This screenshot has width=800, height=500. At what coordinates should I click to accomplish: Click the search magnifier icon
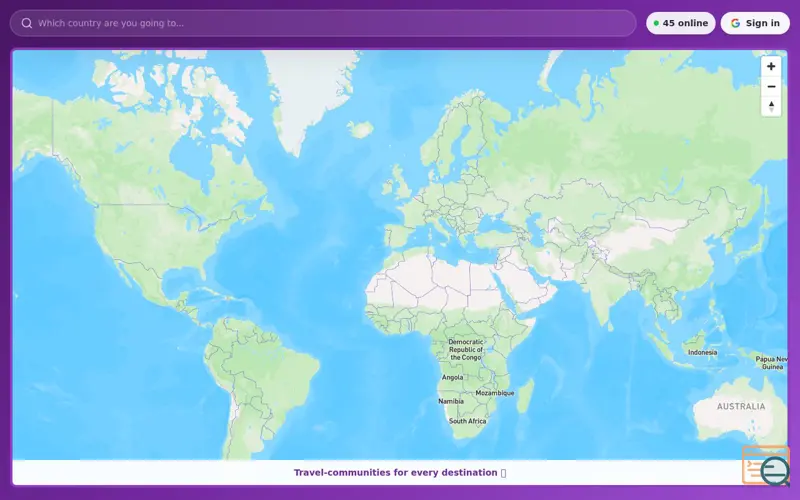click(x=27, y=23)
